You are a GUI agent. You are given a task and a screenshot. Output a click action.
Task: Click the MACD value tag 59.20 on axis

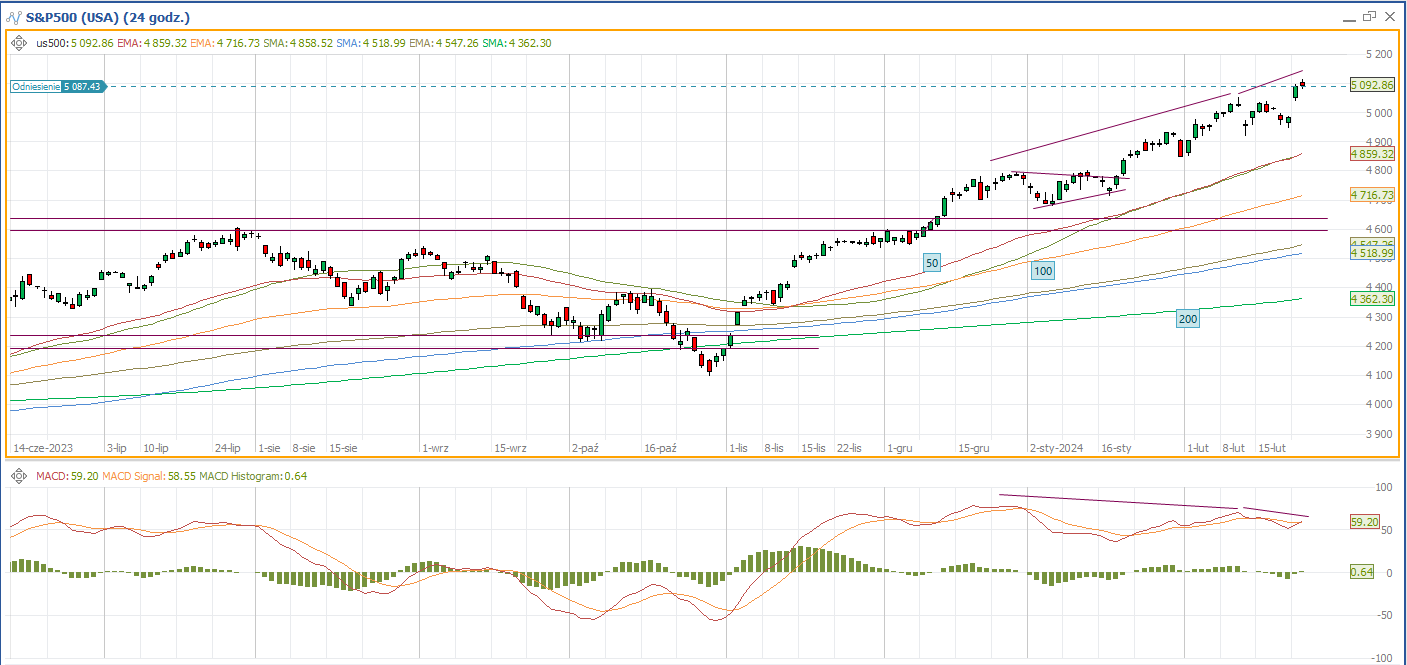1365,522
